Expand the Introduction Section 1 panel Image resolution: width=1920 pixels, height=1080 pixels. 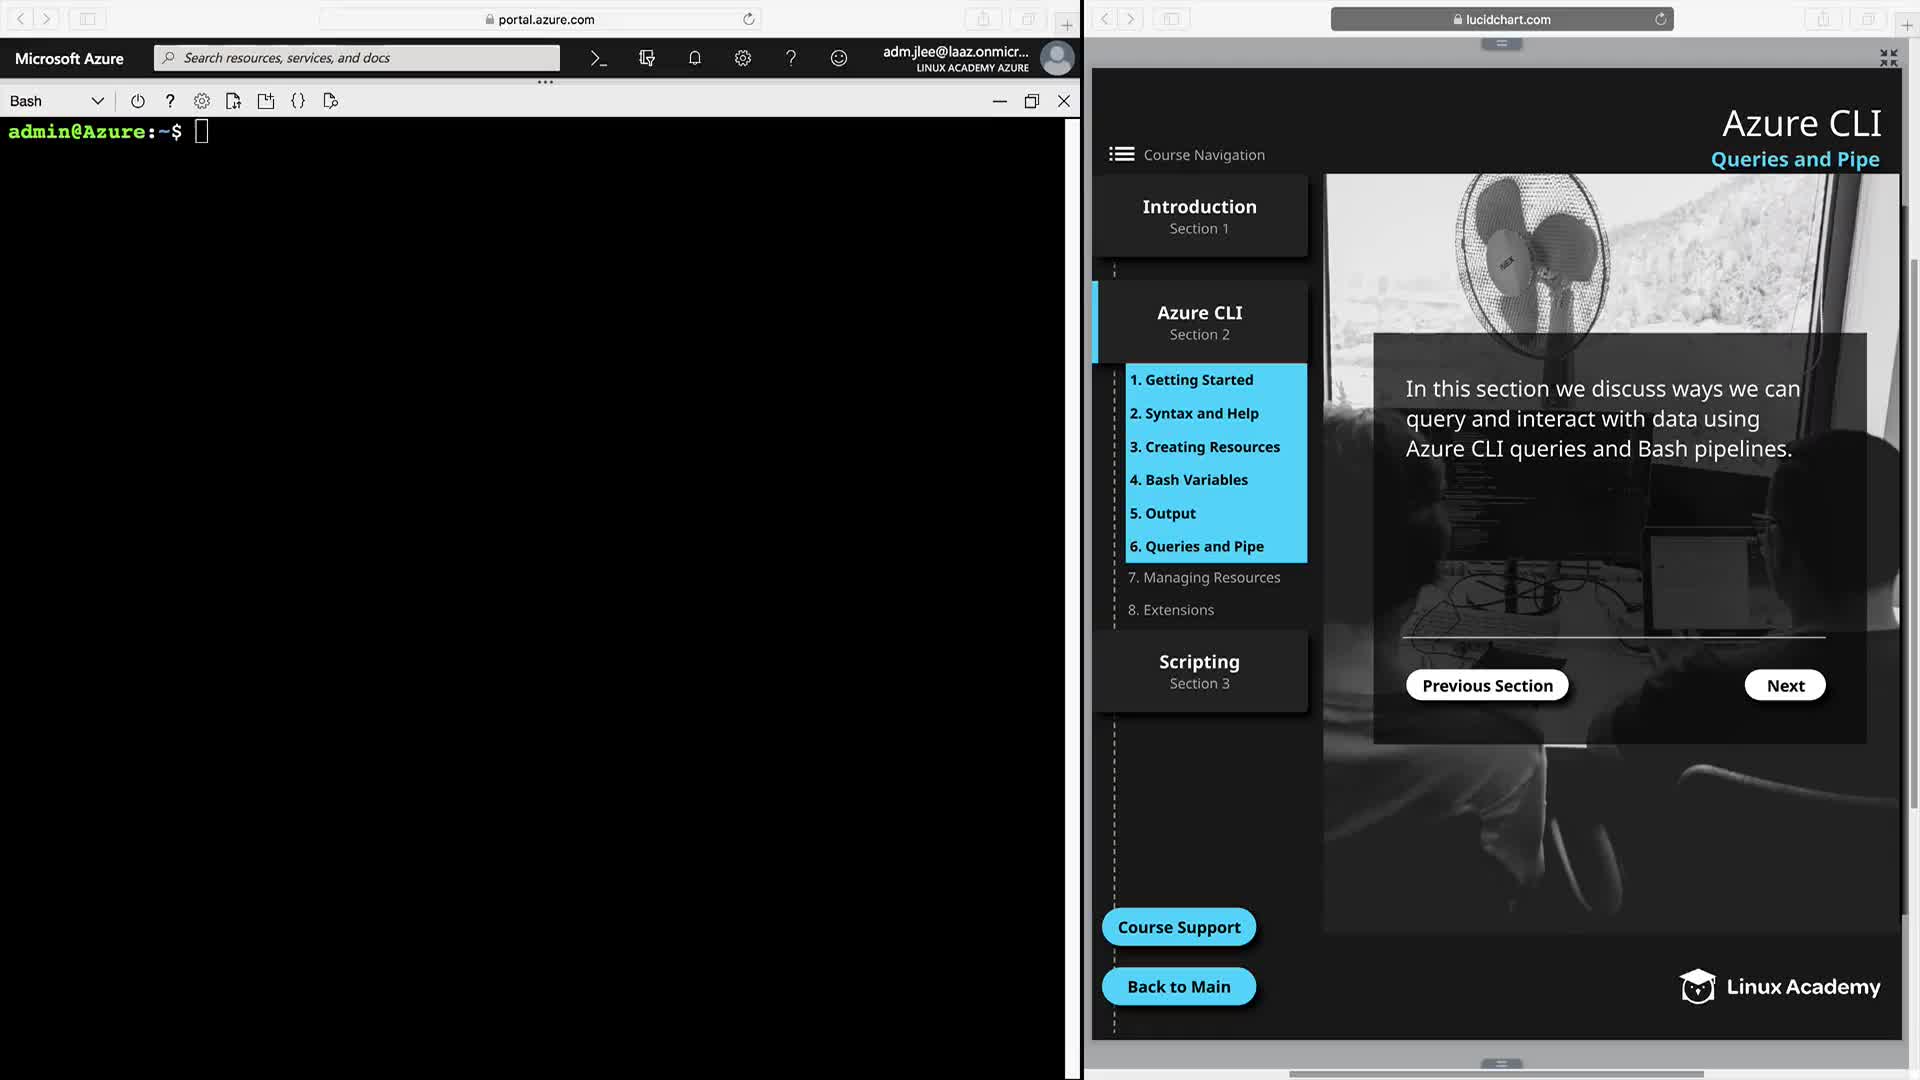(x=1199, y=216)
